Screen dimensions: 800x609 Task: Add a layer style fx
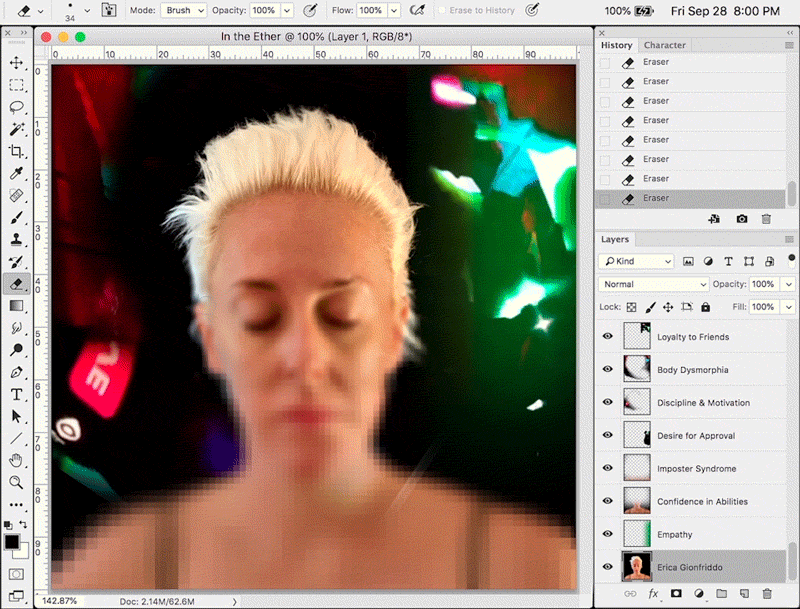pyautogui.click(x=653, y=594)
